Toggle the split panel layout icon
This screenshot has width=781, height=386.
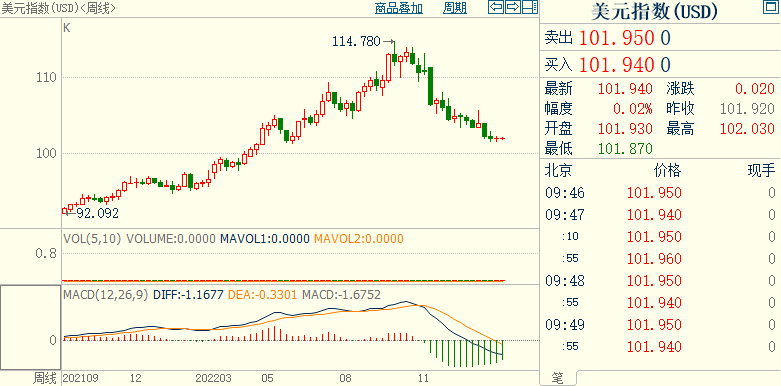530,7
